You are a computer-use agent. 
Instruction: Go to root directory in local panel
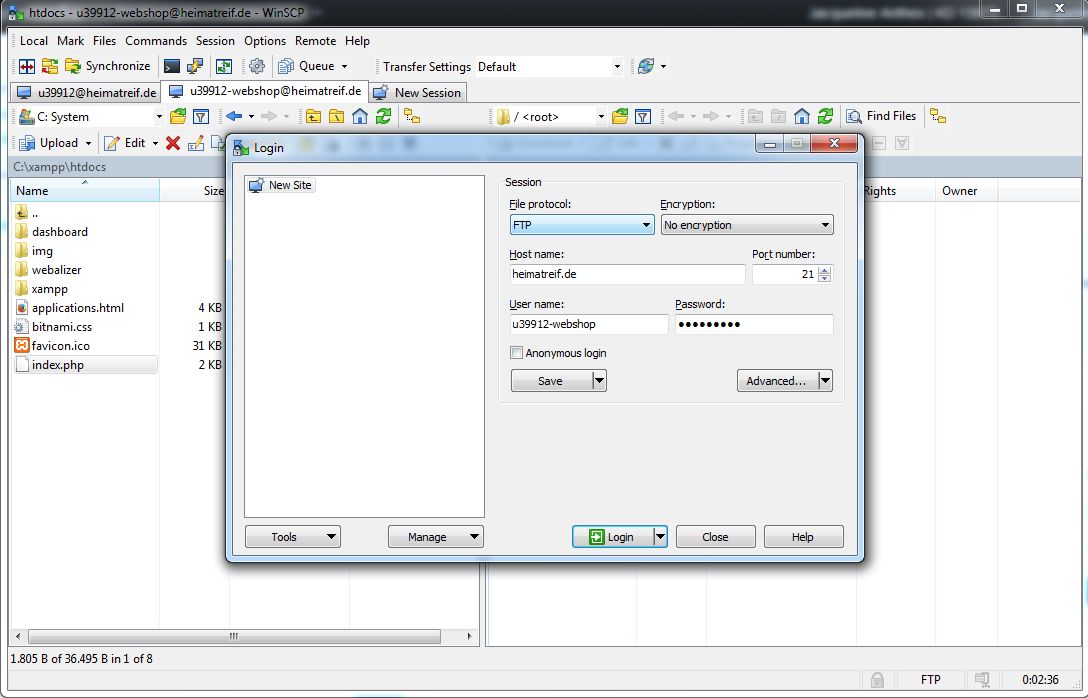click(337, 117)
